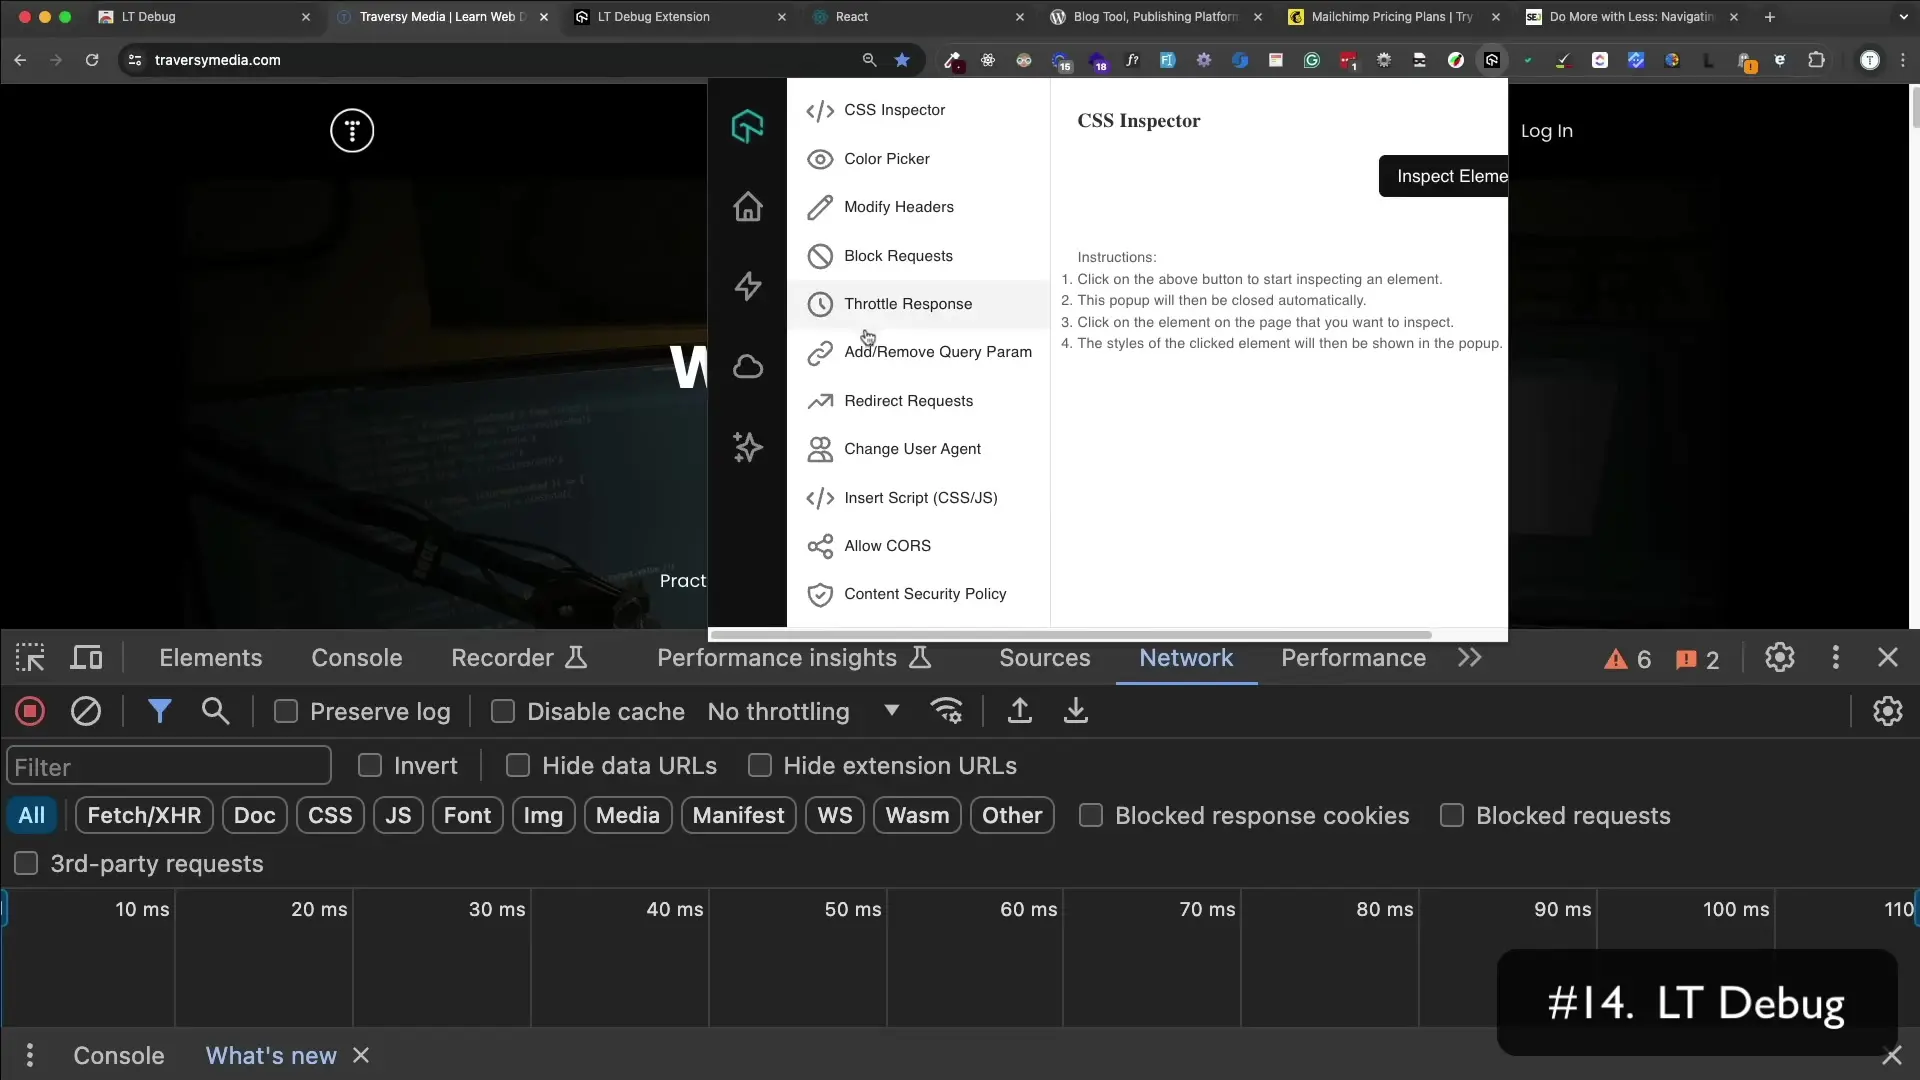The height and width of the screenshot is (1080, 1920).
Task: Toggle the network filter funnel icon
Action: [x=160, y=712]
